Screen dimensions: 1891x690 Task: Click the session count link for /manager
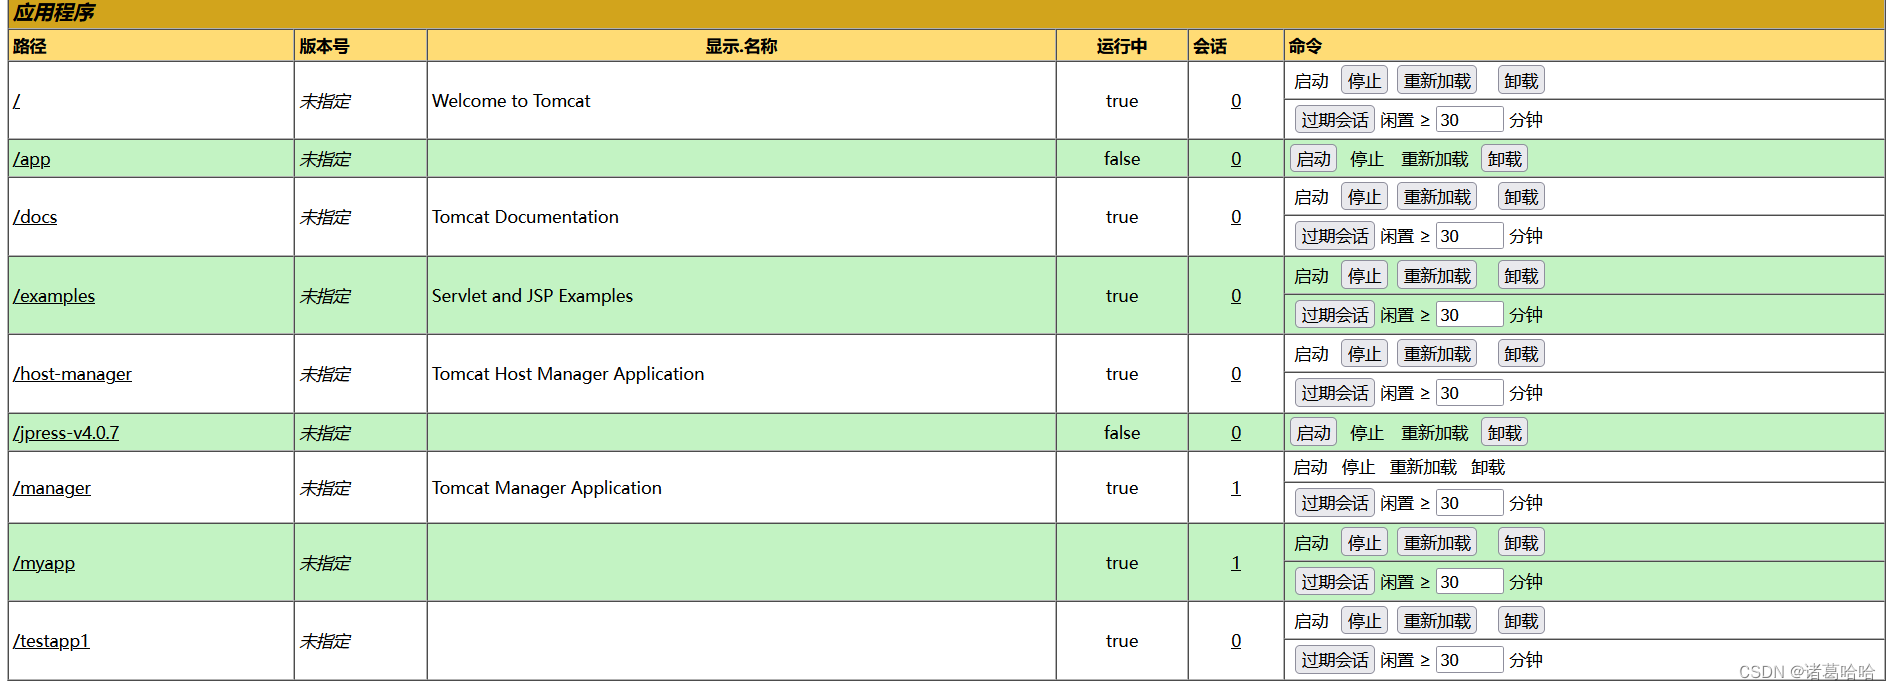coord(1236,488)
